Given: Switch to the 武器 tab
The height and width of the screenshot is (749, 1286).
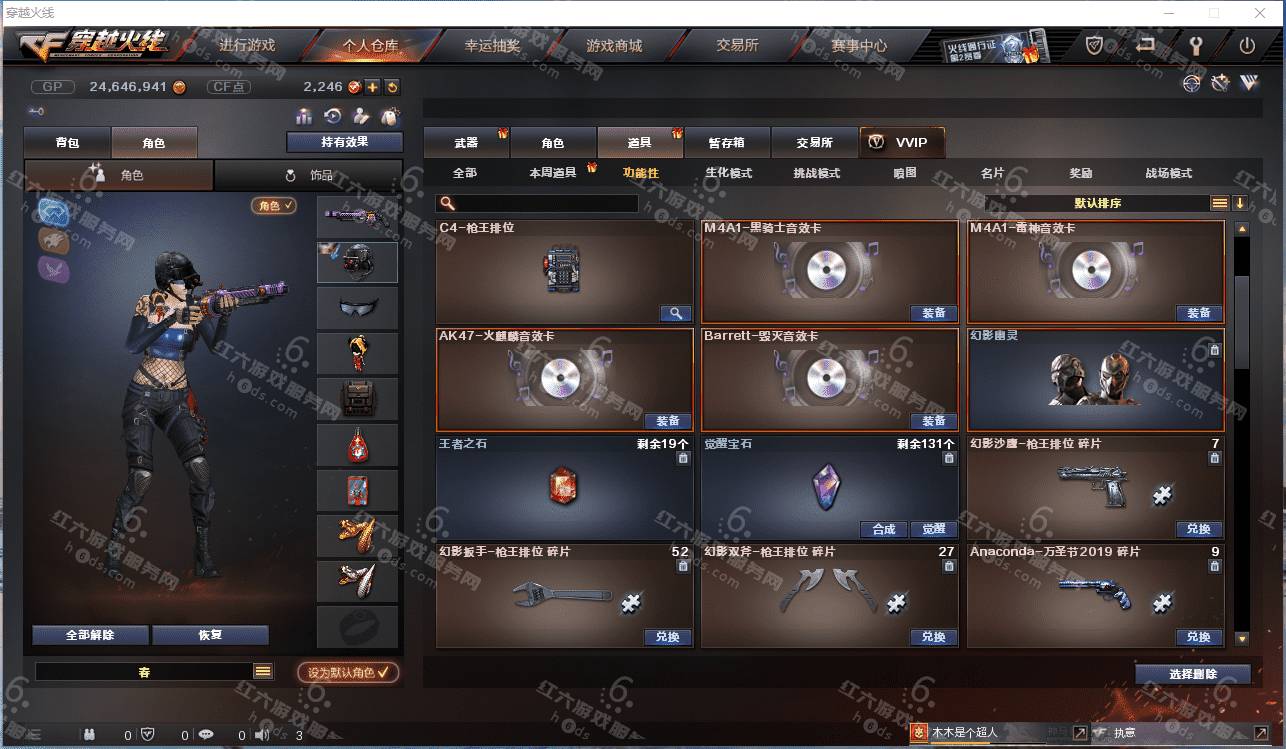Looking at the screenshot, I should [x=466, y=143].
